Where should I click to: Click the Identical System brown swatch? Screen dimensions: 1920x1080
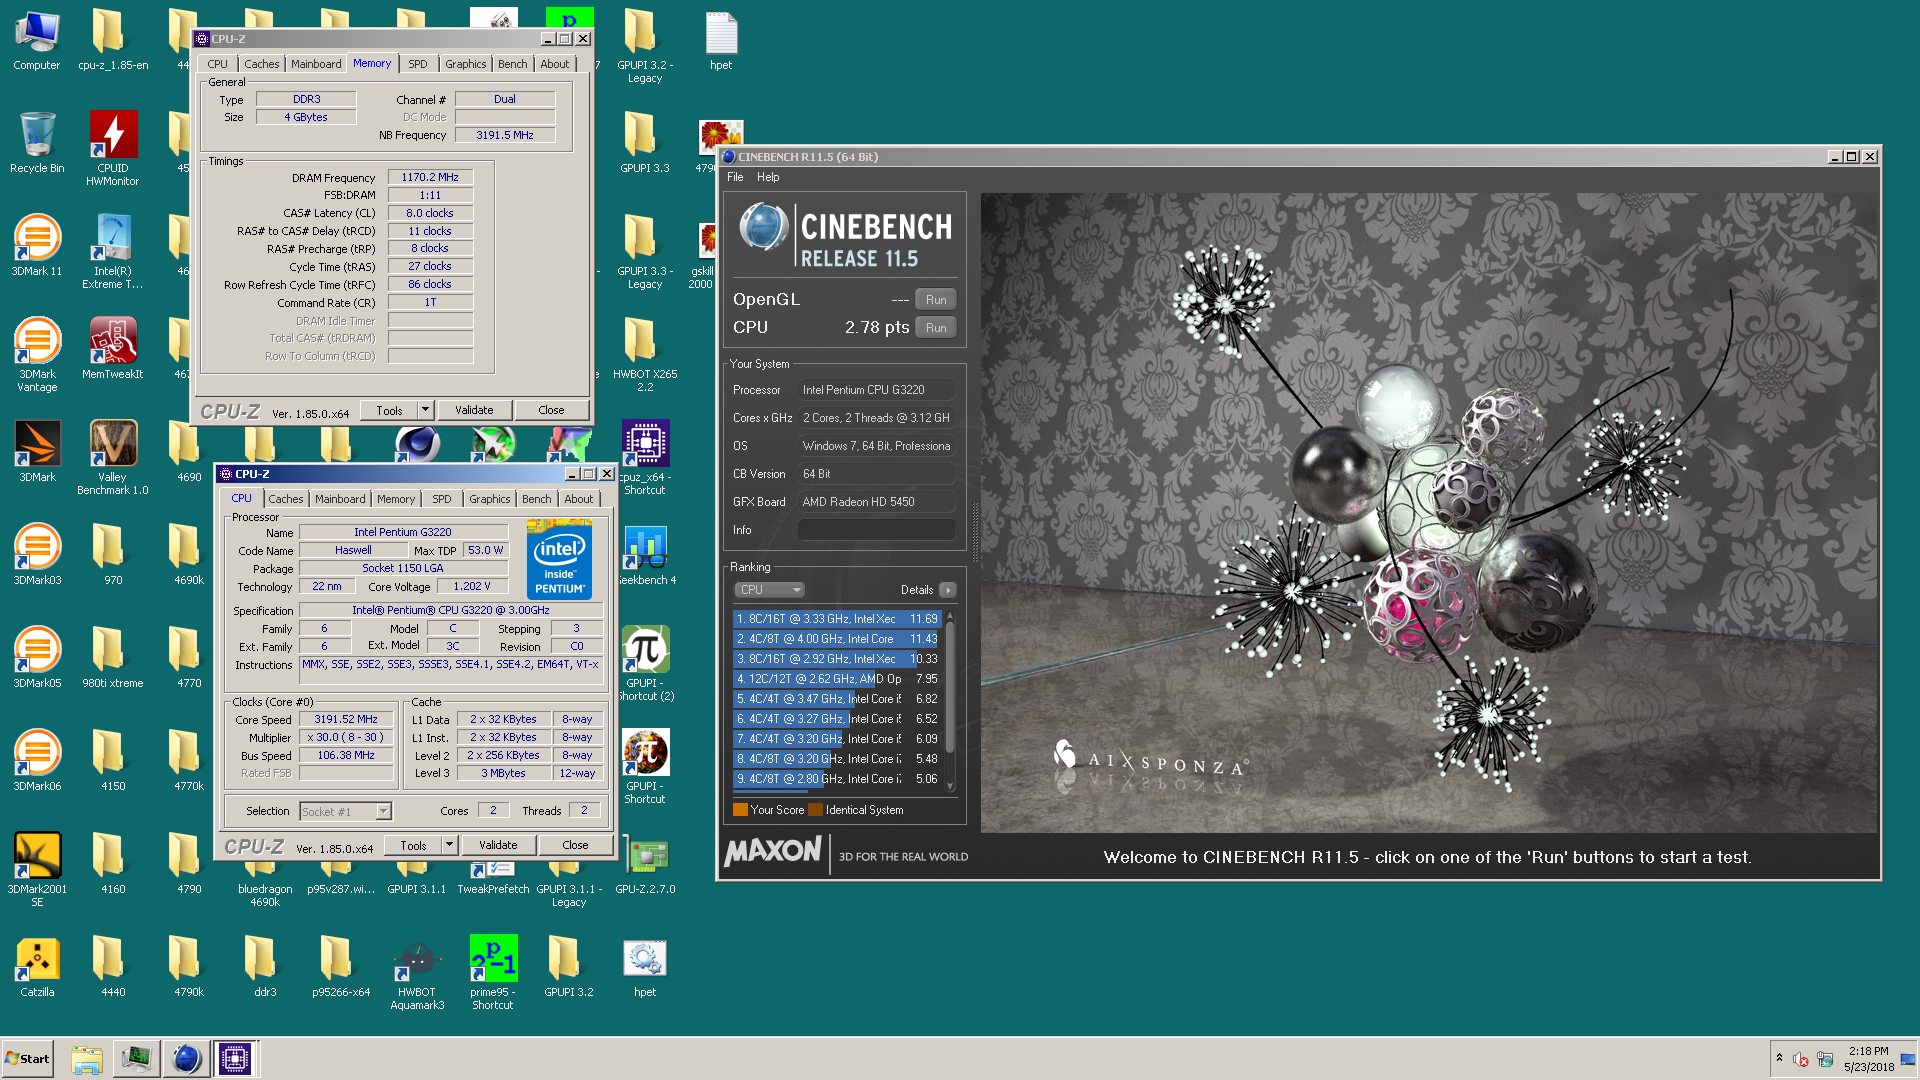click(815, 810)
